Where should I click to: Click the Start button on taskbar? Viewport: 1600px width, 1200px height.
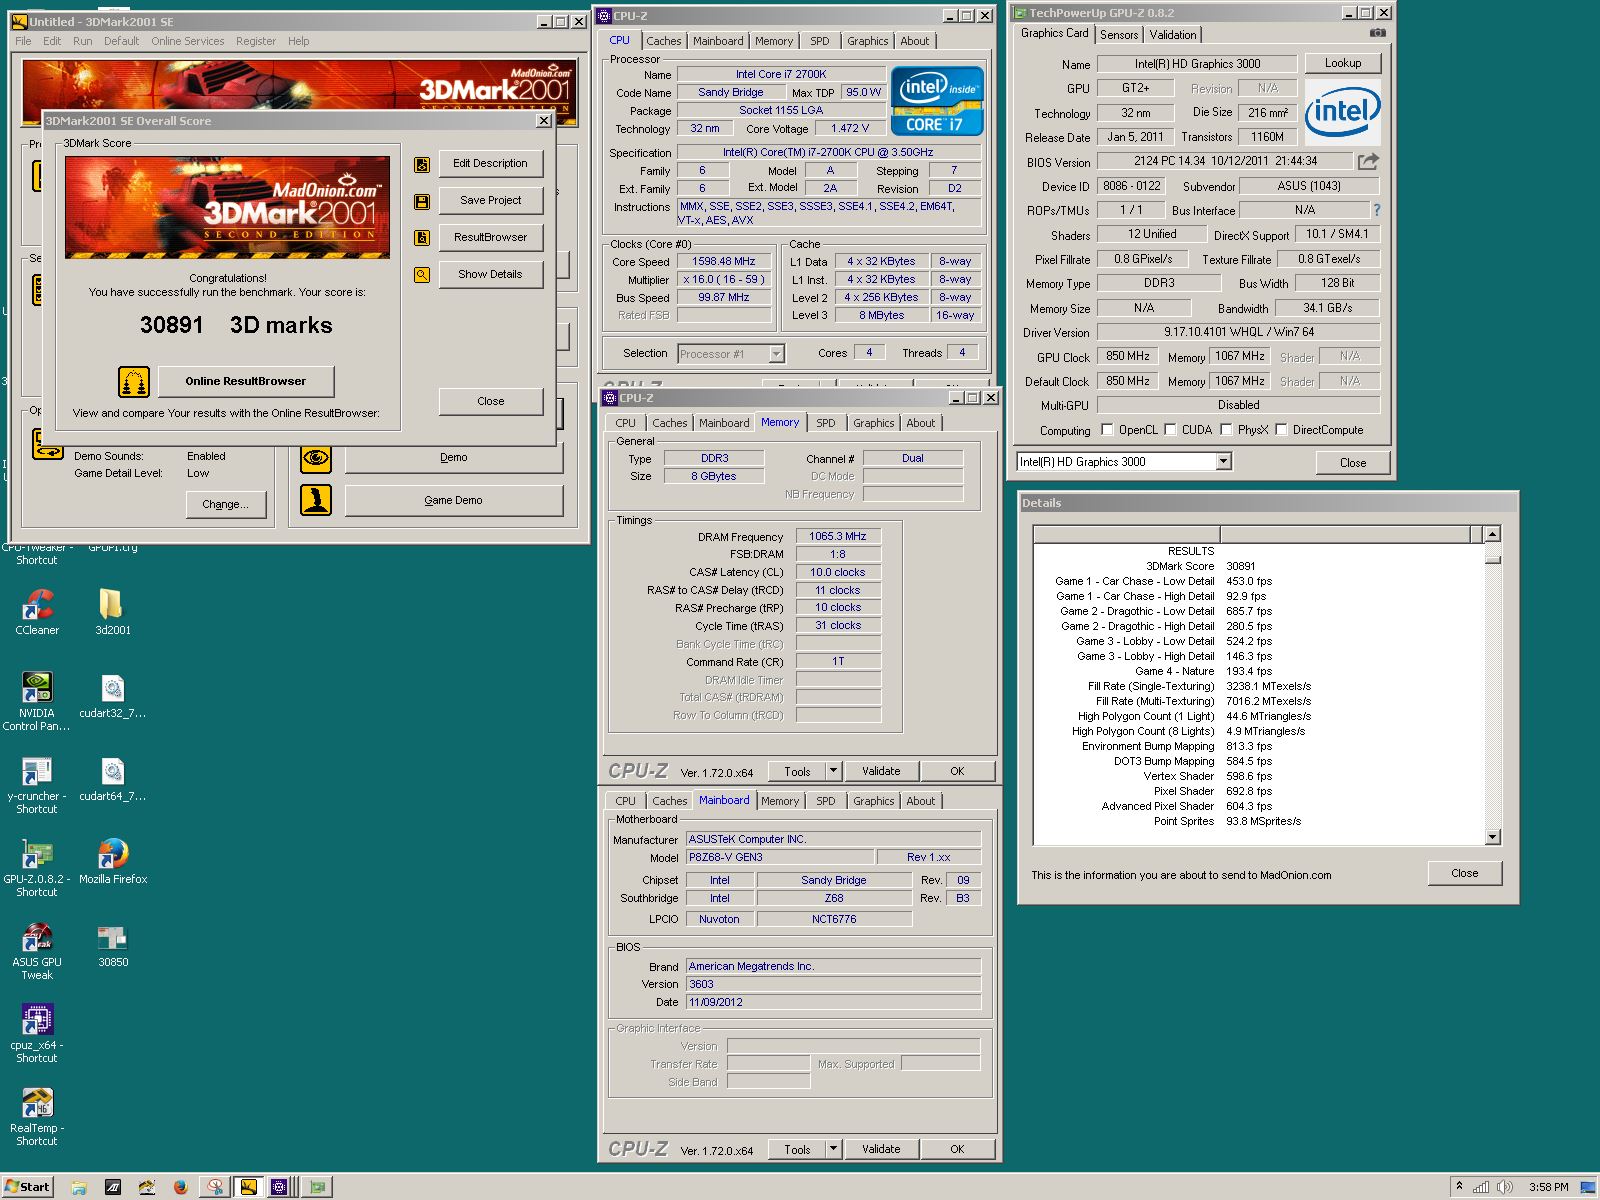click(x=27, y=1187)
